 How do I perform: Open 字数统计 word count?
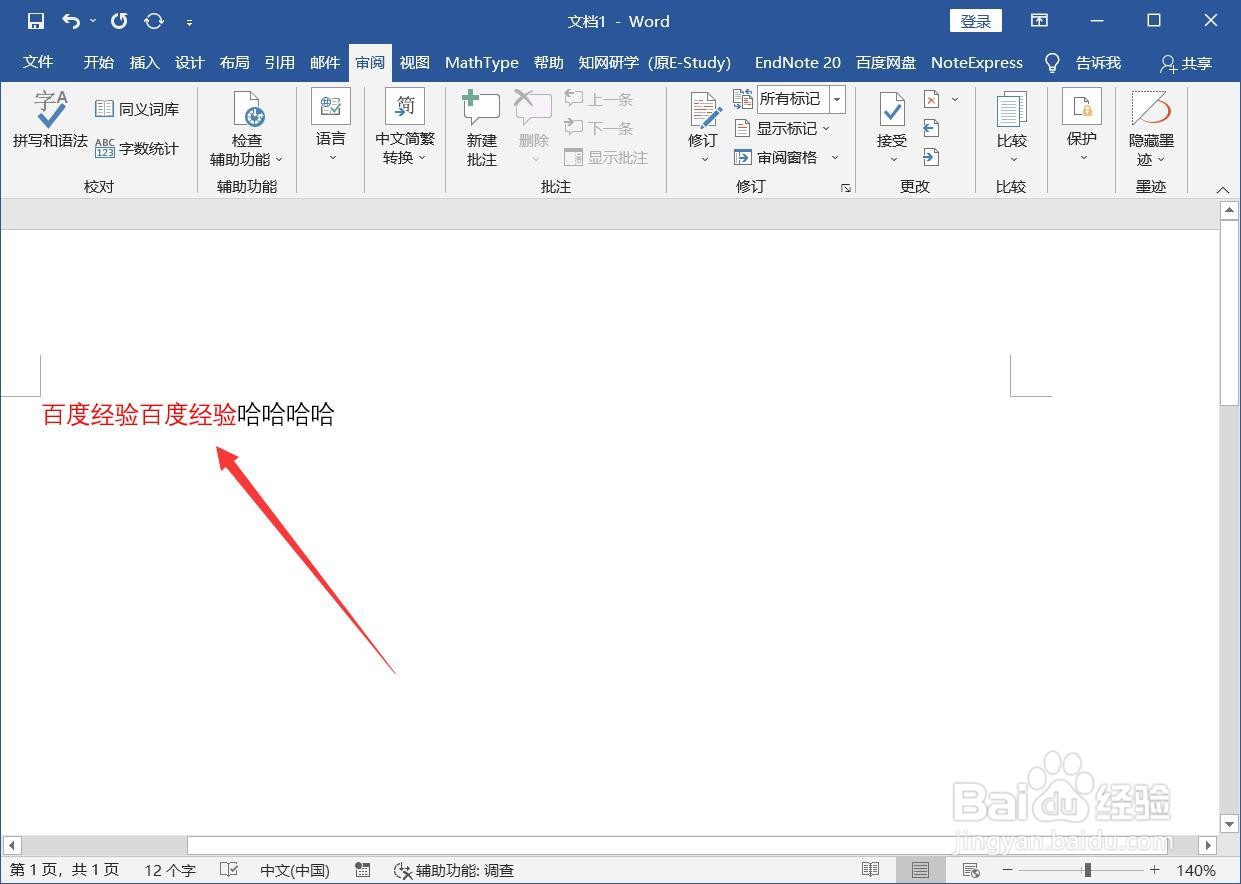point(137,148)
